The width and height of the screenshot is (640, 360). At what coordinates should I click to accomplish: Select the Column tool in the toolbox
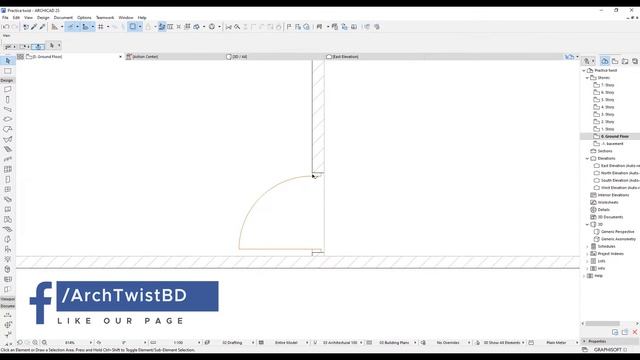point(8,100)
